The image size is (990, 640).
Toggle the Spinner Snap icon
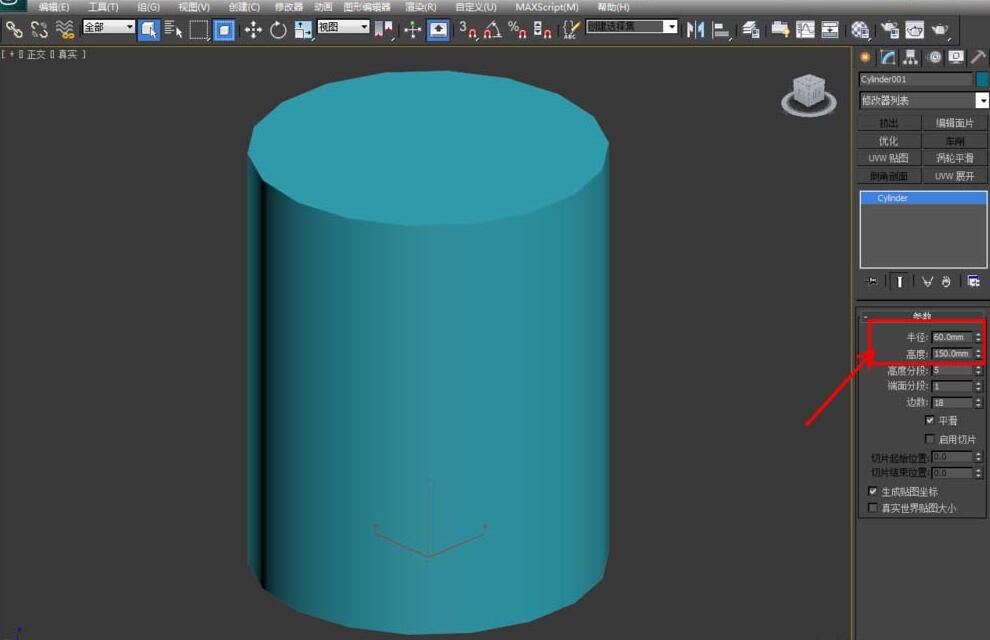(x=542, y=30)
